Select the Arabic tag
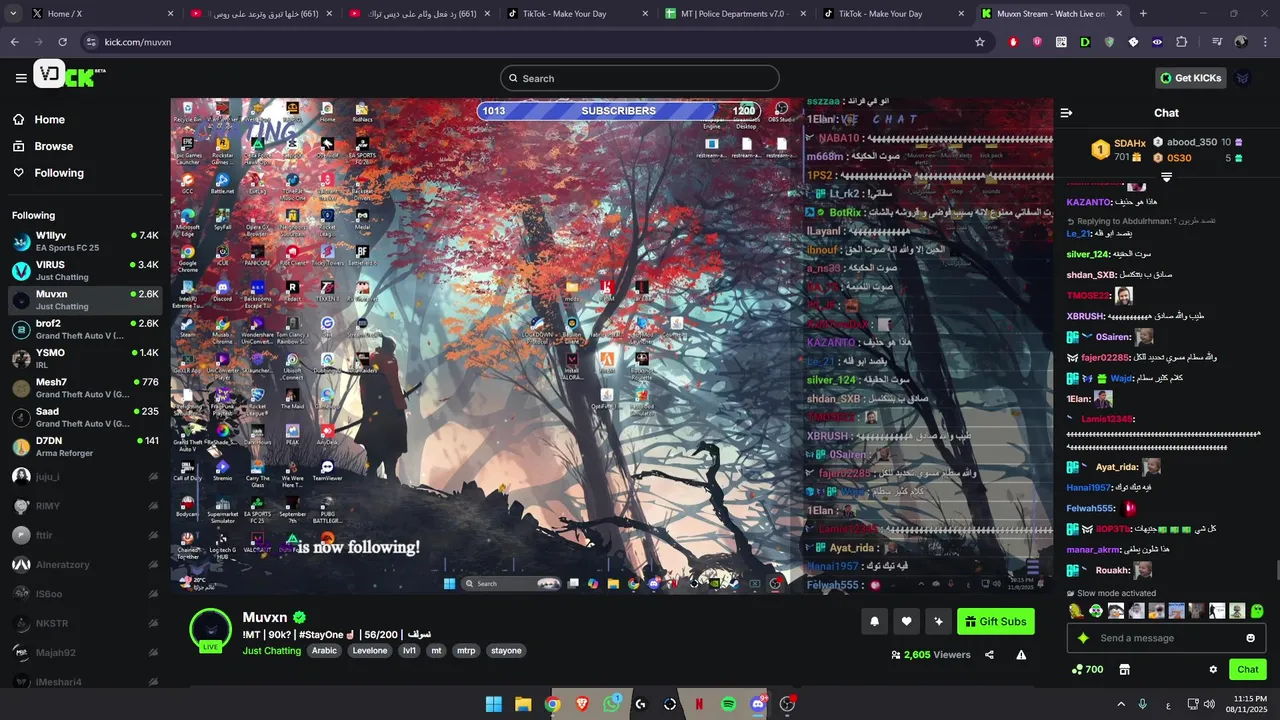Viewport: 1280px width, 720px height. tap(324, 651)
